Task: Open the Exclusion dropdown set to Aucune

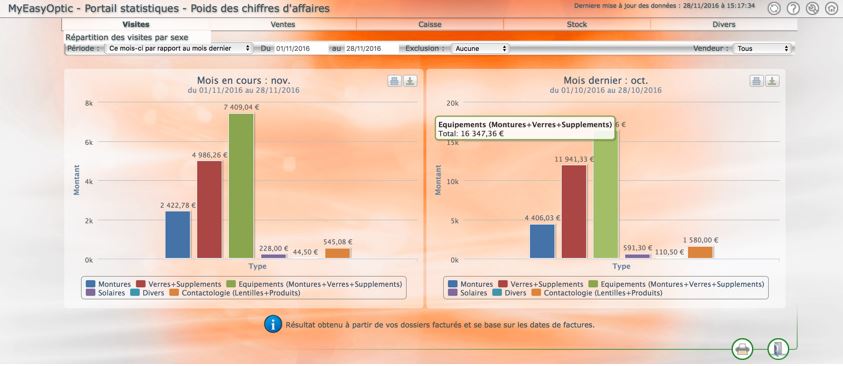Action: click(x=480, y=48)
